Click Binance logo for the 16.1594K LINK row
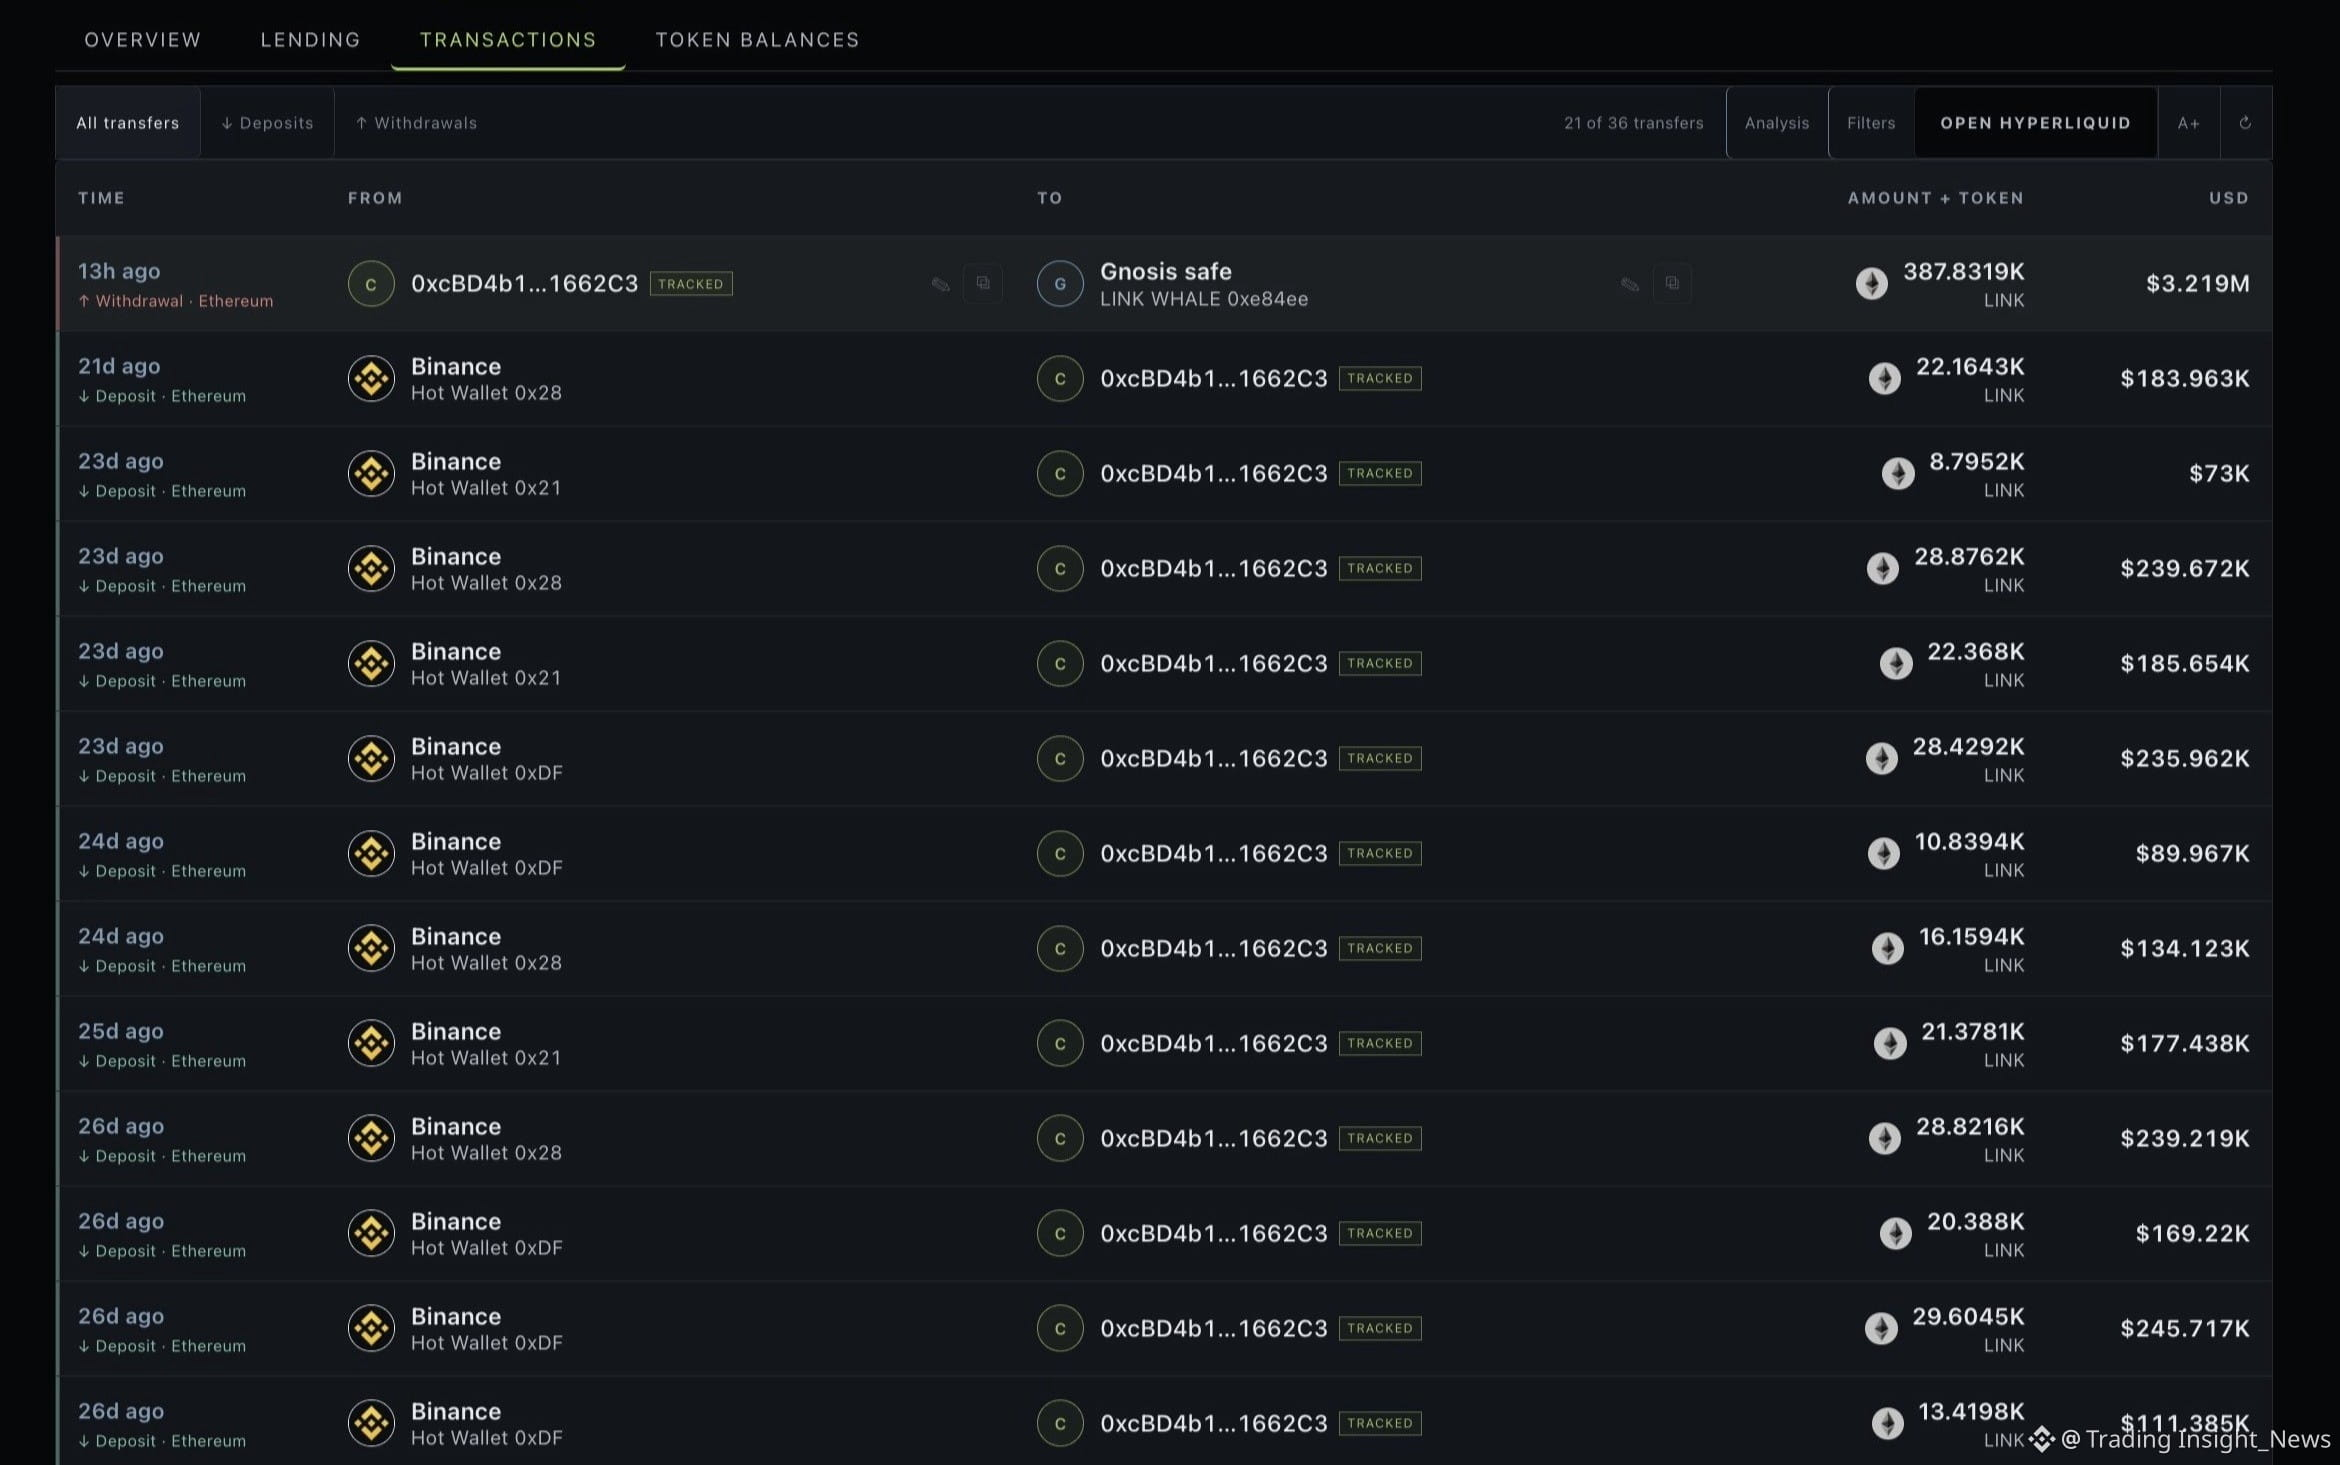Viewport: 2340px width, 1465px height. (371, 949)
